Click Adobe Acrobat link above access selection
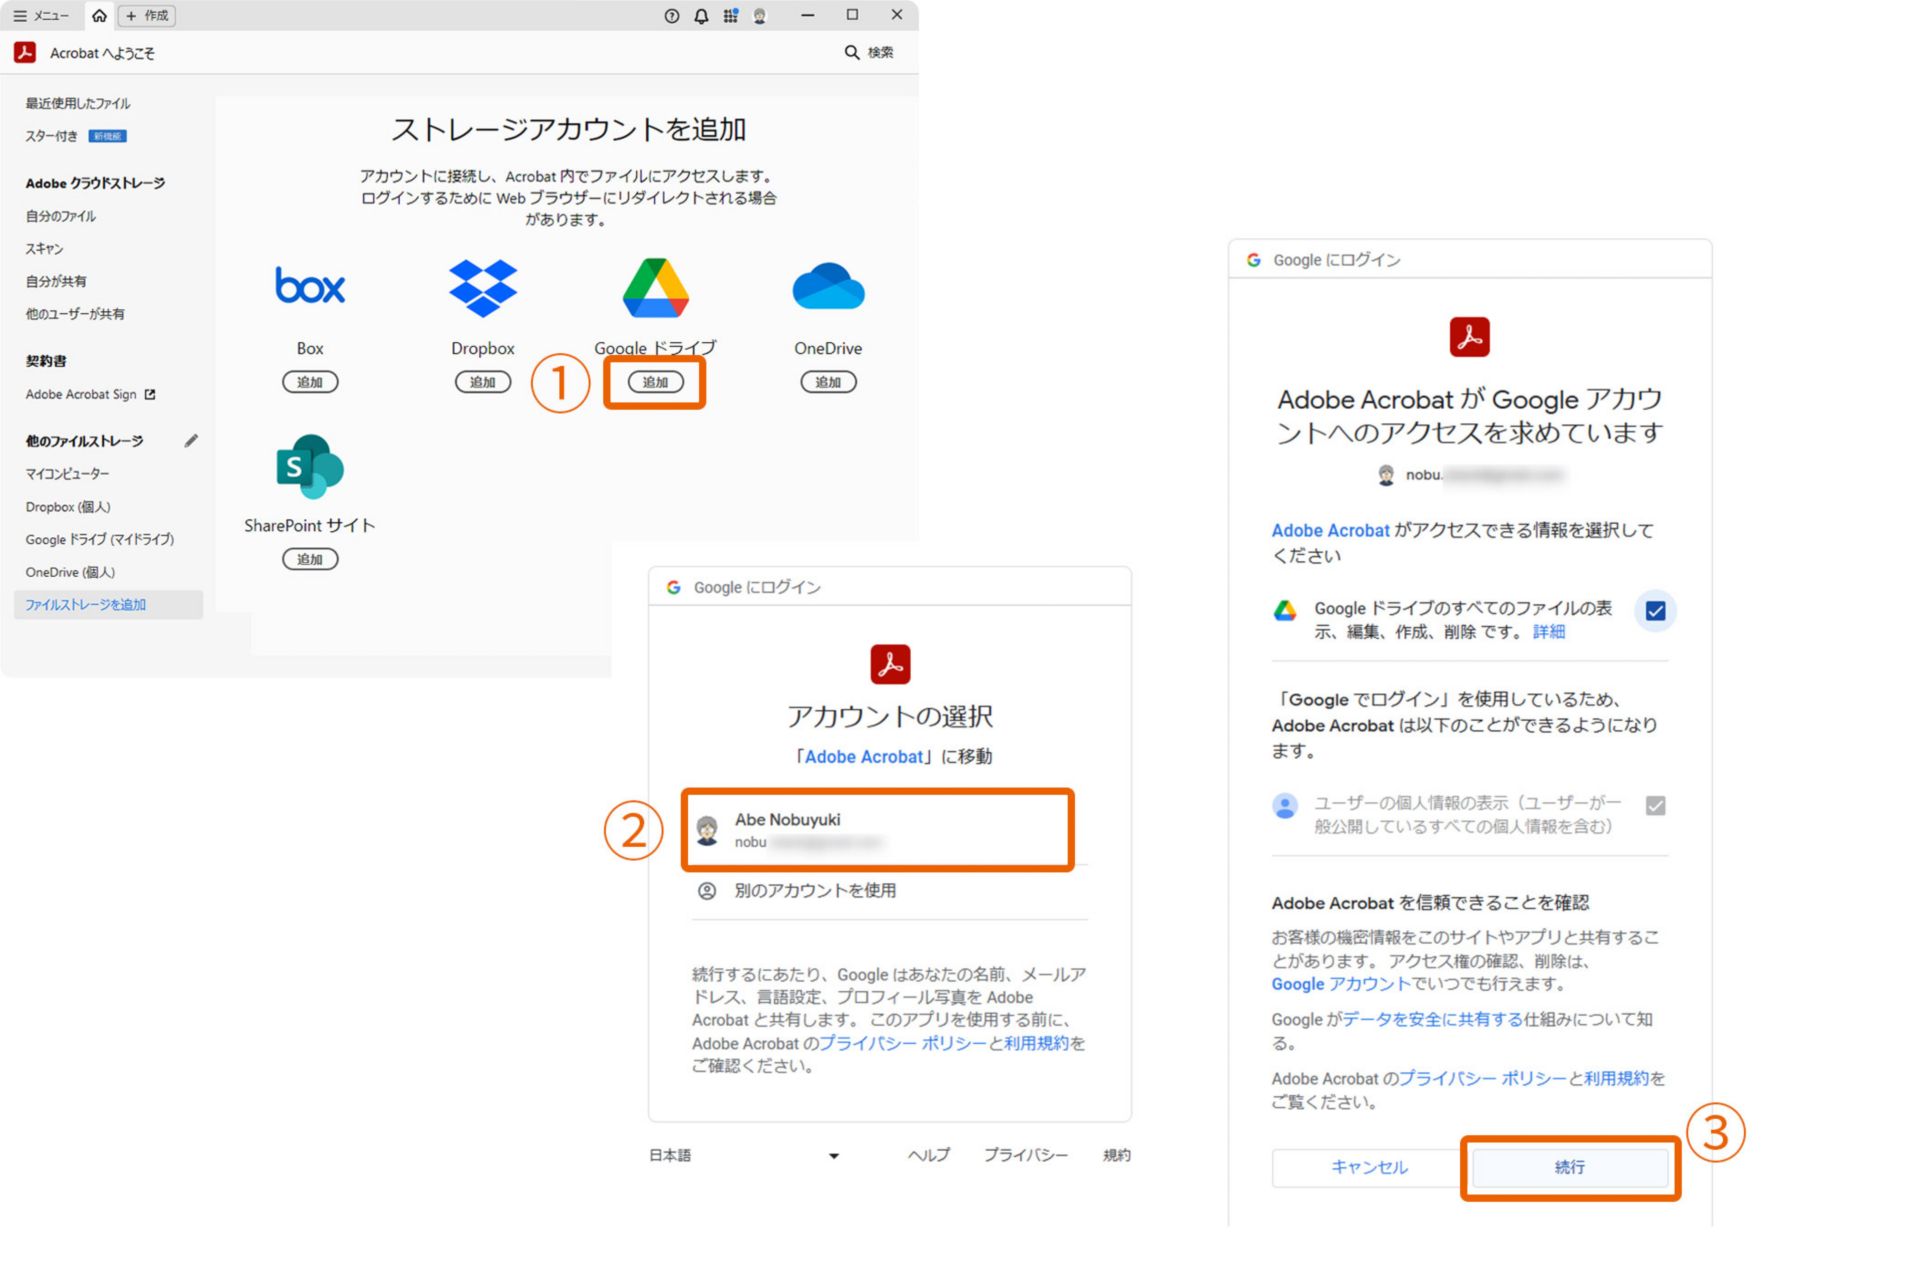This screenshot has height=1277, width=1920. pos(1330,530)
